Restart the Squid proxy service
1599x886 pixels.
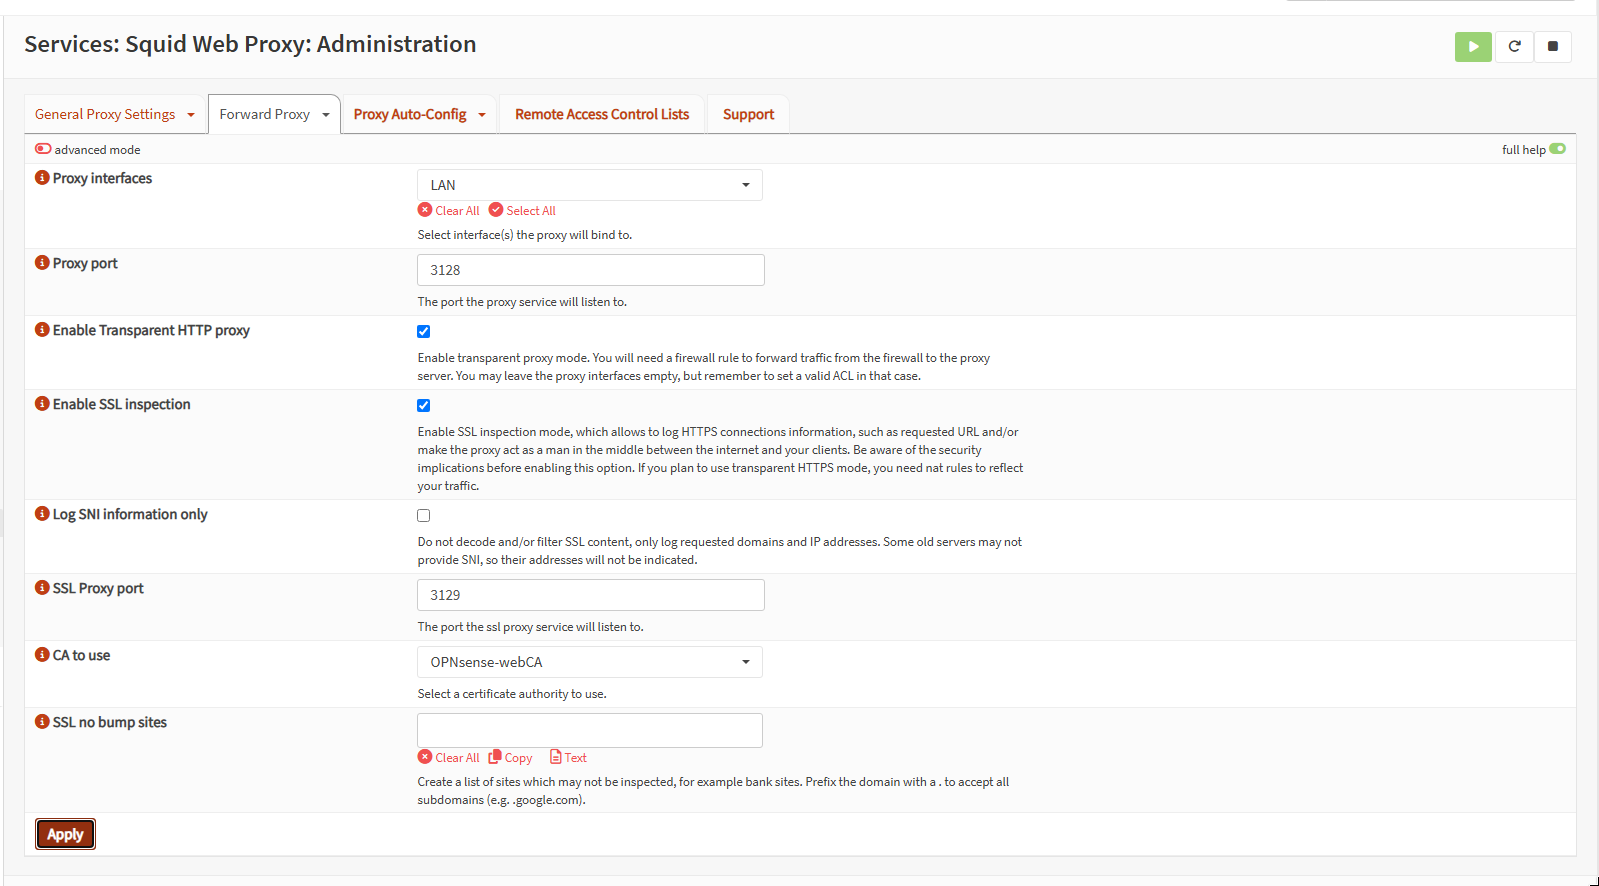pyautogui.click(x=1514, y=46)
